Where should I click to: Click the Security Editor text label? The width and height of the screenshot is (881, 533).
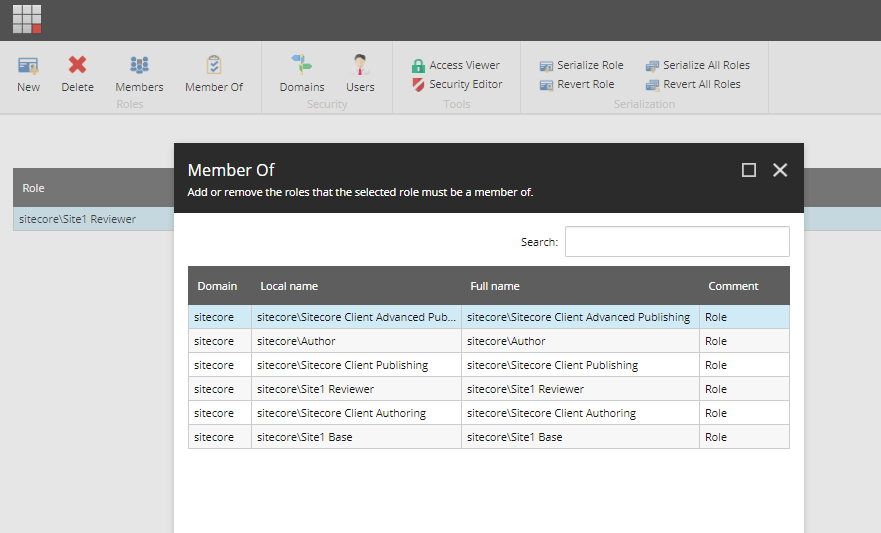(466, 84)
